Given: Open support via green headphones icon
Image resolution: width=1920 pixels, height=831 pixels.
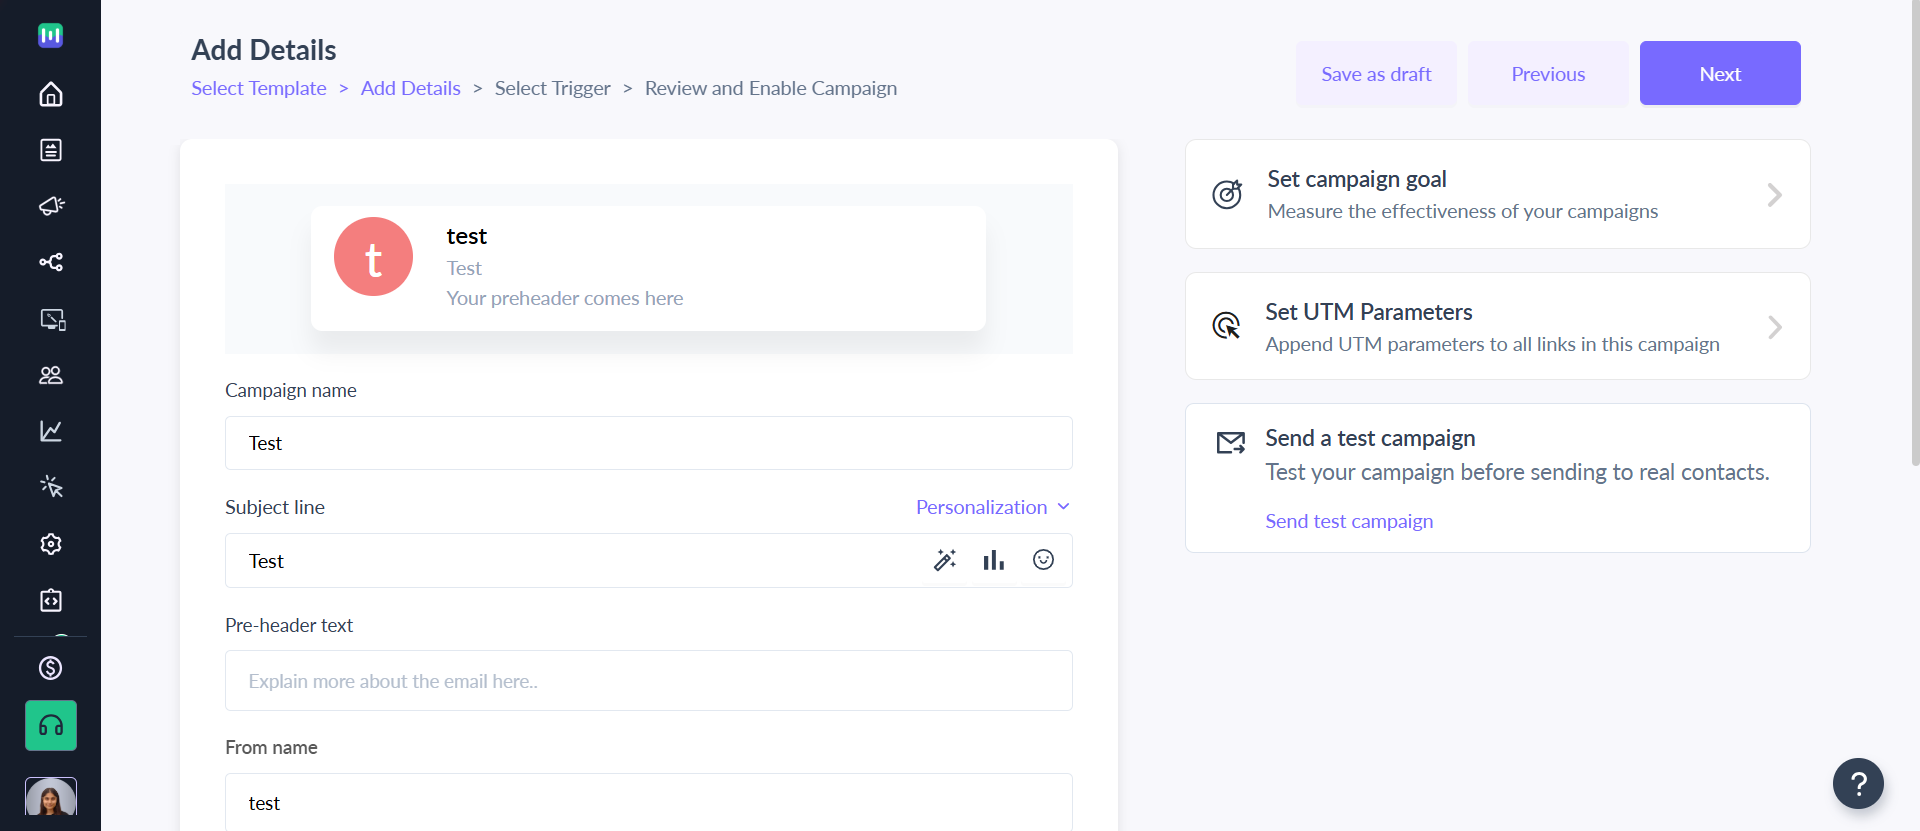Looking at the screenshot, I should pyautogui.click(x=51, y=726).
